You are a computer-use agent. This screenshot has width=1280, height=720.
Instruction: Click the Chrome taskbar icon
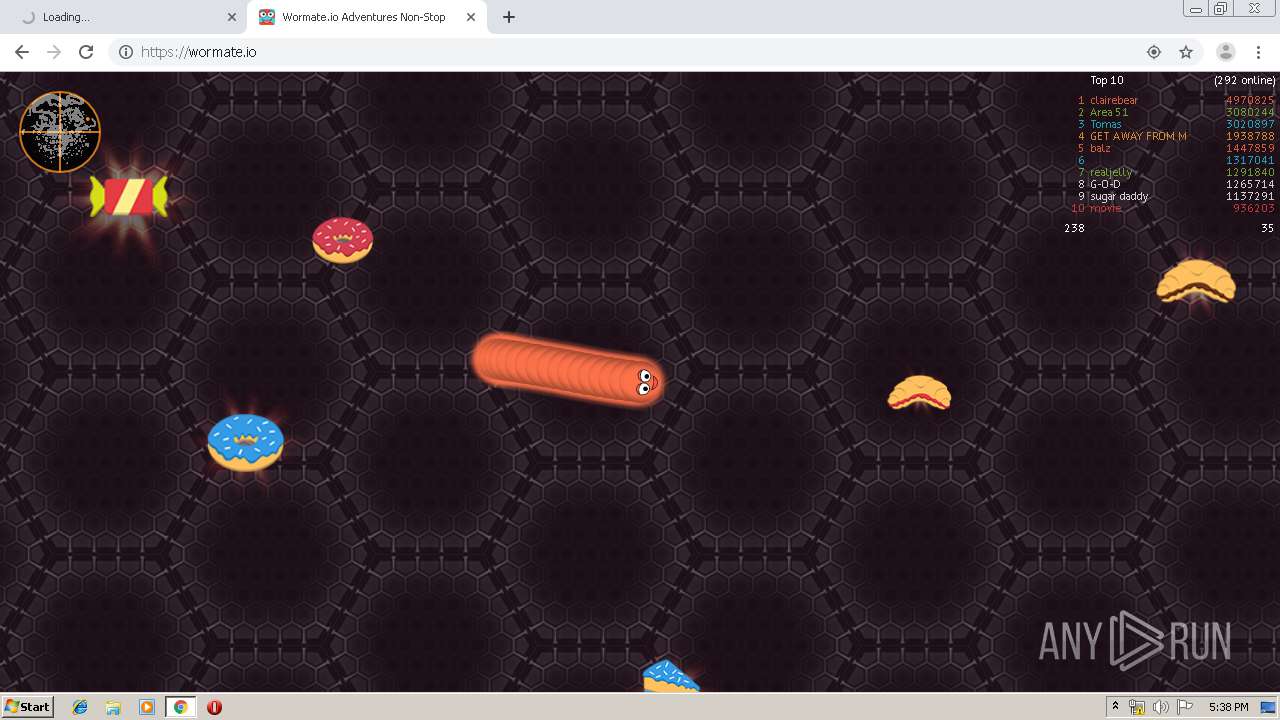click(x=180, y=707)
